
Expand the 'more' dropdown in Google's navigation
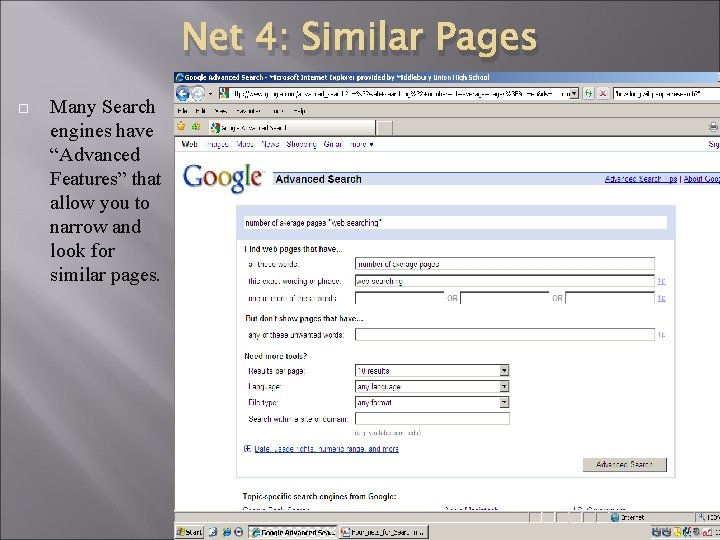(x=362, y=144)
